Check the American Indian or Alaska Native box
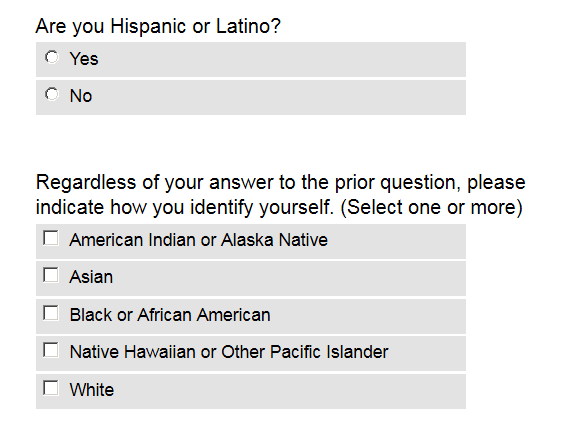568x431 pixels. click(51, 238)
